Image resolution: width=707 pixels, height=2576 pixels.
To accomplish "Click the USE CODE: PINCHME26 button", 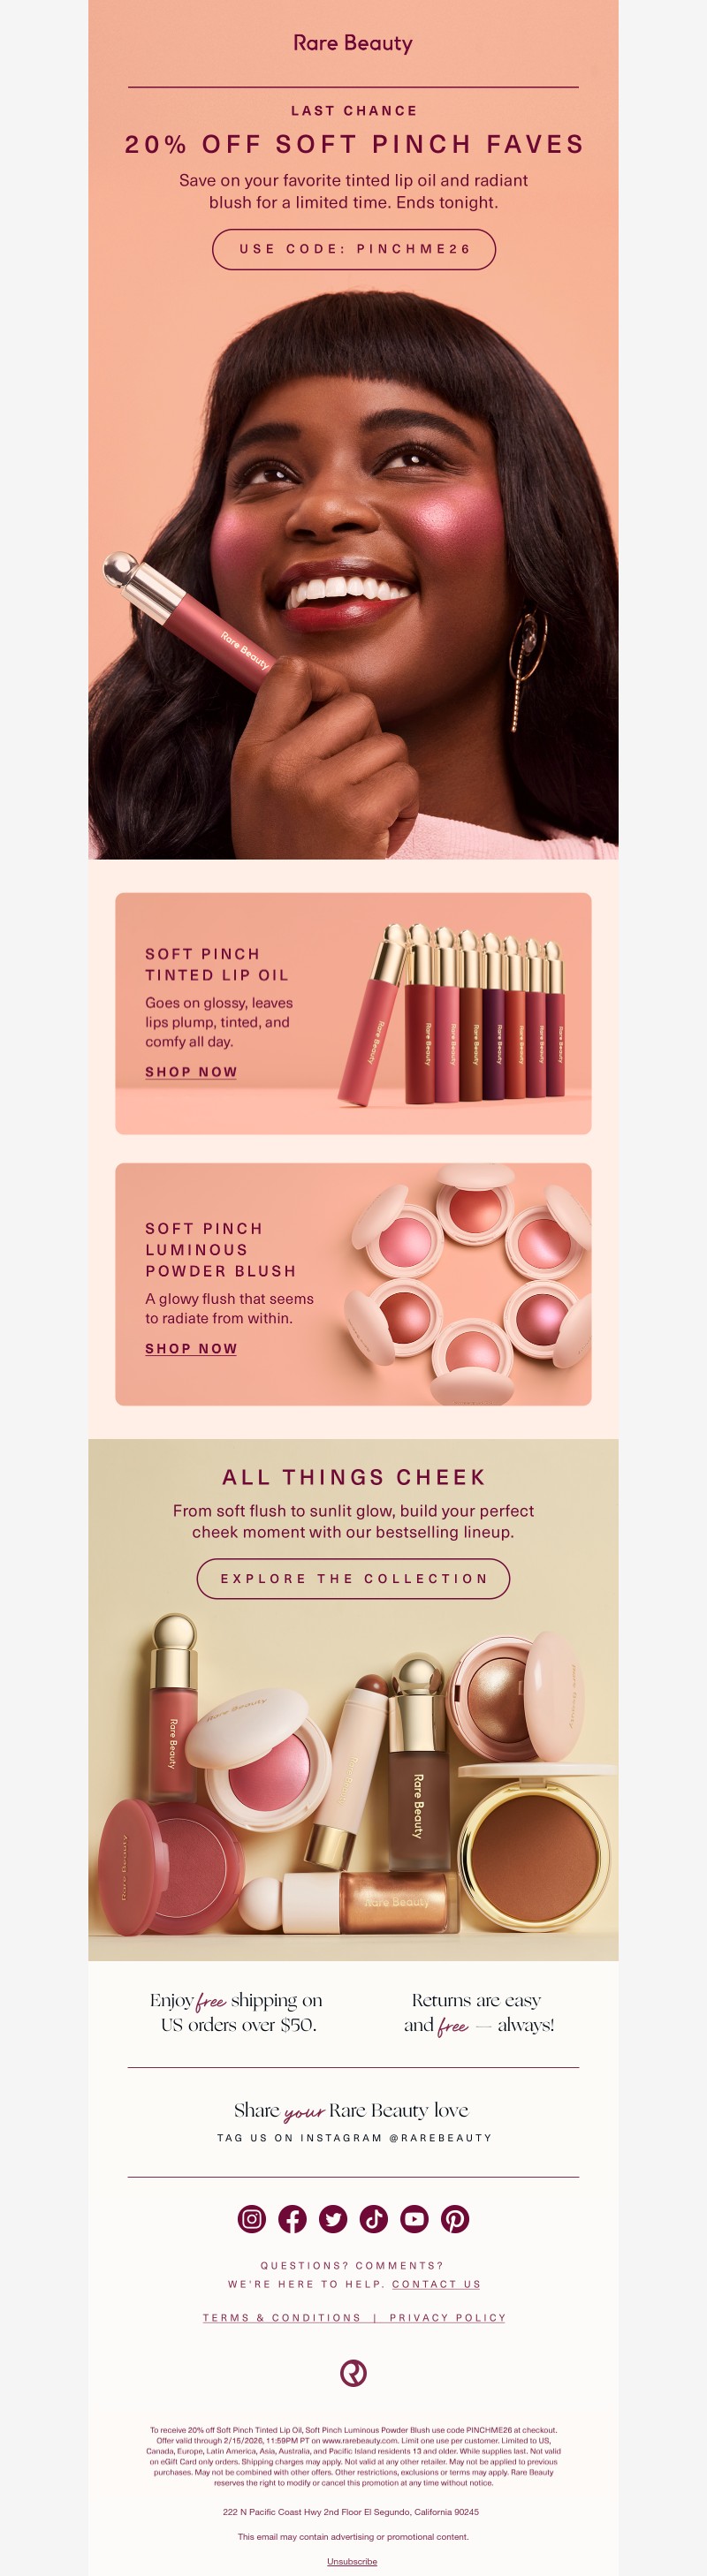I will pyautogui.click(x=354, y=249).
